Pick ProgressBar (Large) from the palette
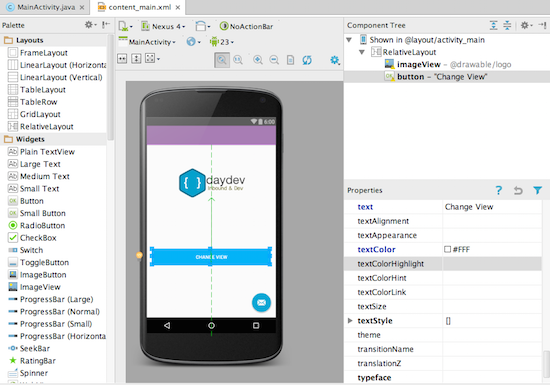550x385 pixels. point(51,299)
